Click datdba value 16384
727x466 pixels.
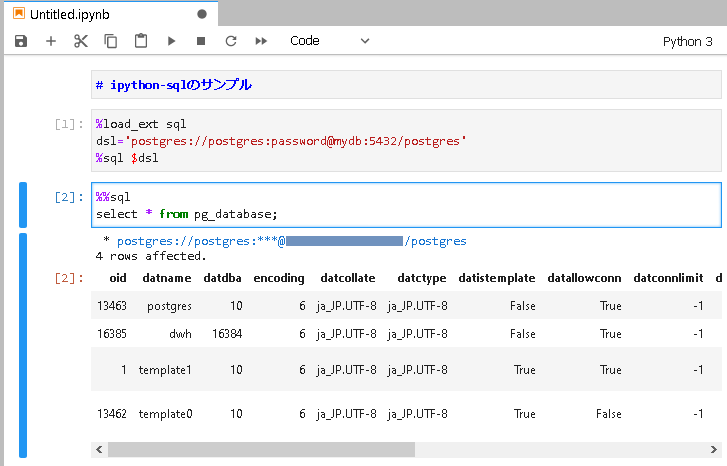click(227, 334)
